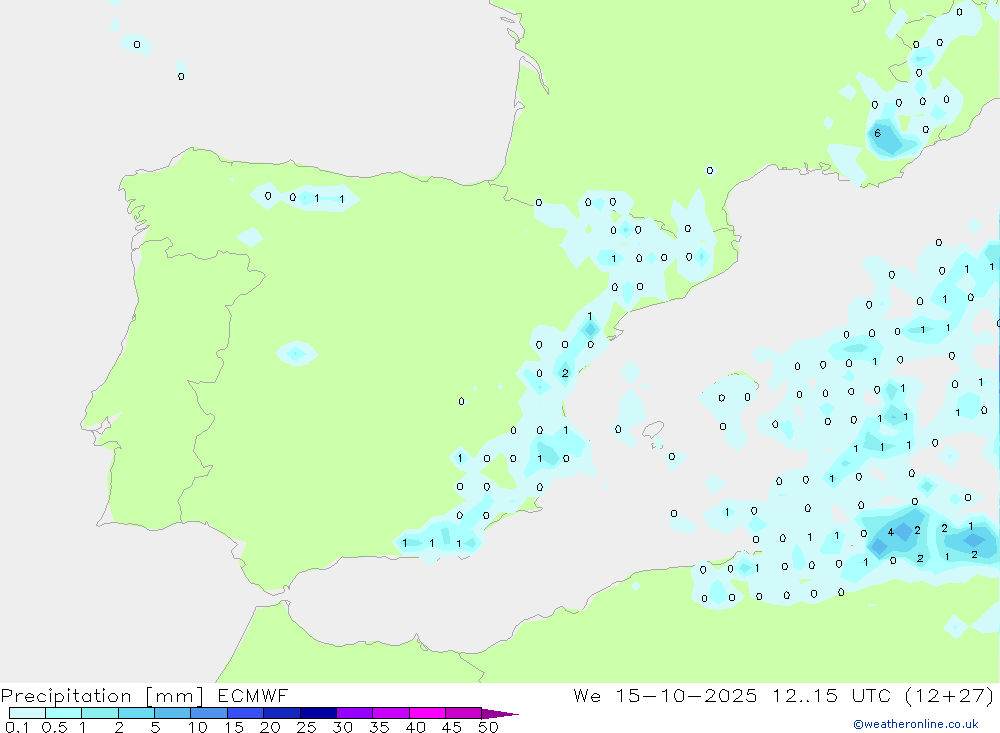Click the '0.1' legend scale label
Image resolution: width=1000 pixels, height=733 pixels.
point(17,727)
